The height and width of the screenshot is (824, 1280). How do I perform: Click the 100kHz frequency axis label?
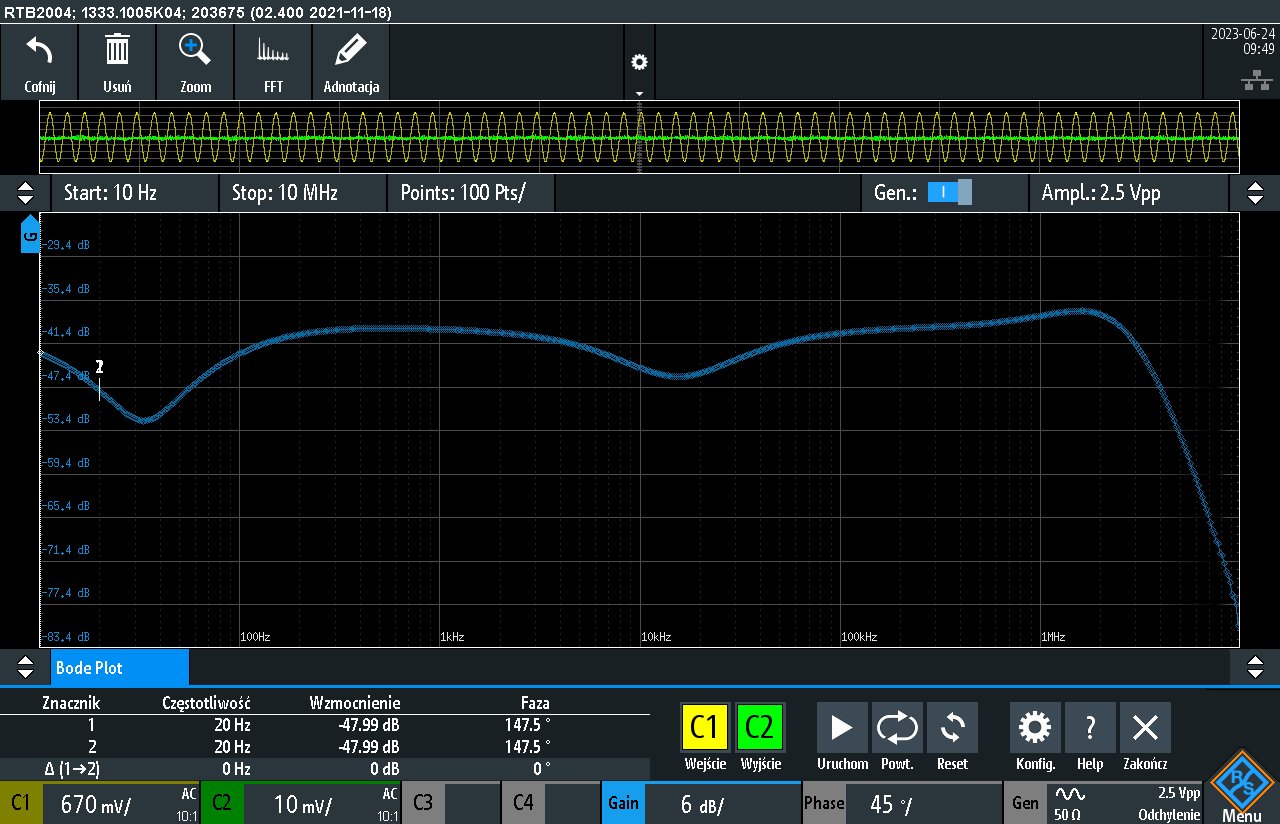pyautogui.click(x=860, y=637)
